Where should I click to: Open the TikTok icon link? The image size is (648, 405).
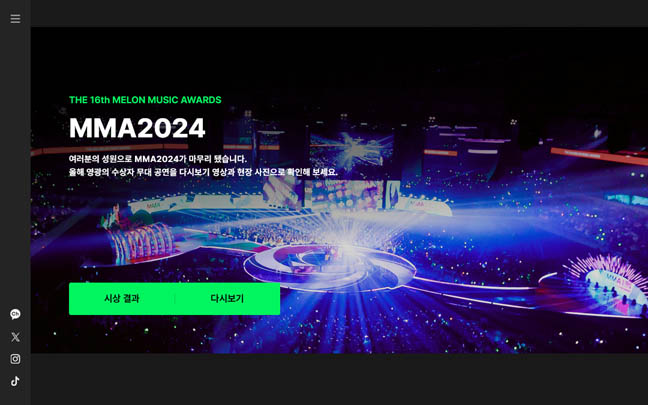(15, 381)
